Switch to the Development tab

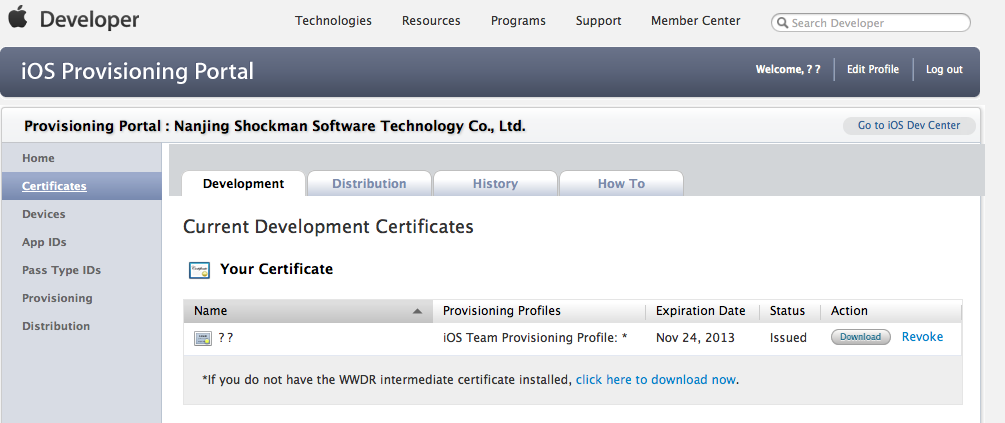click(244, 183)
